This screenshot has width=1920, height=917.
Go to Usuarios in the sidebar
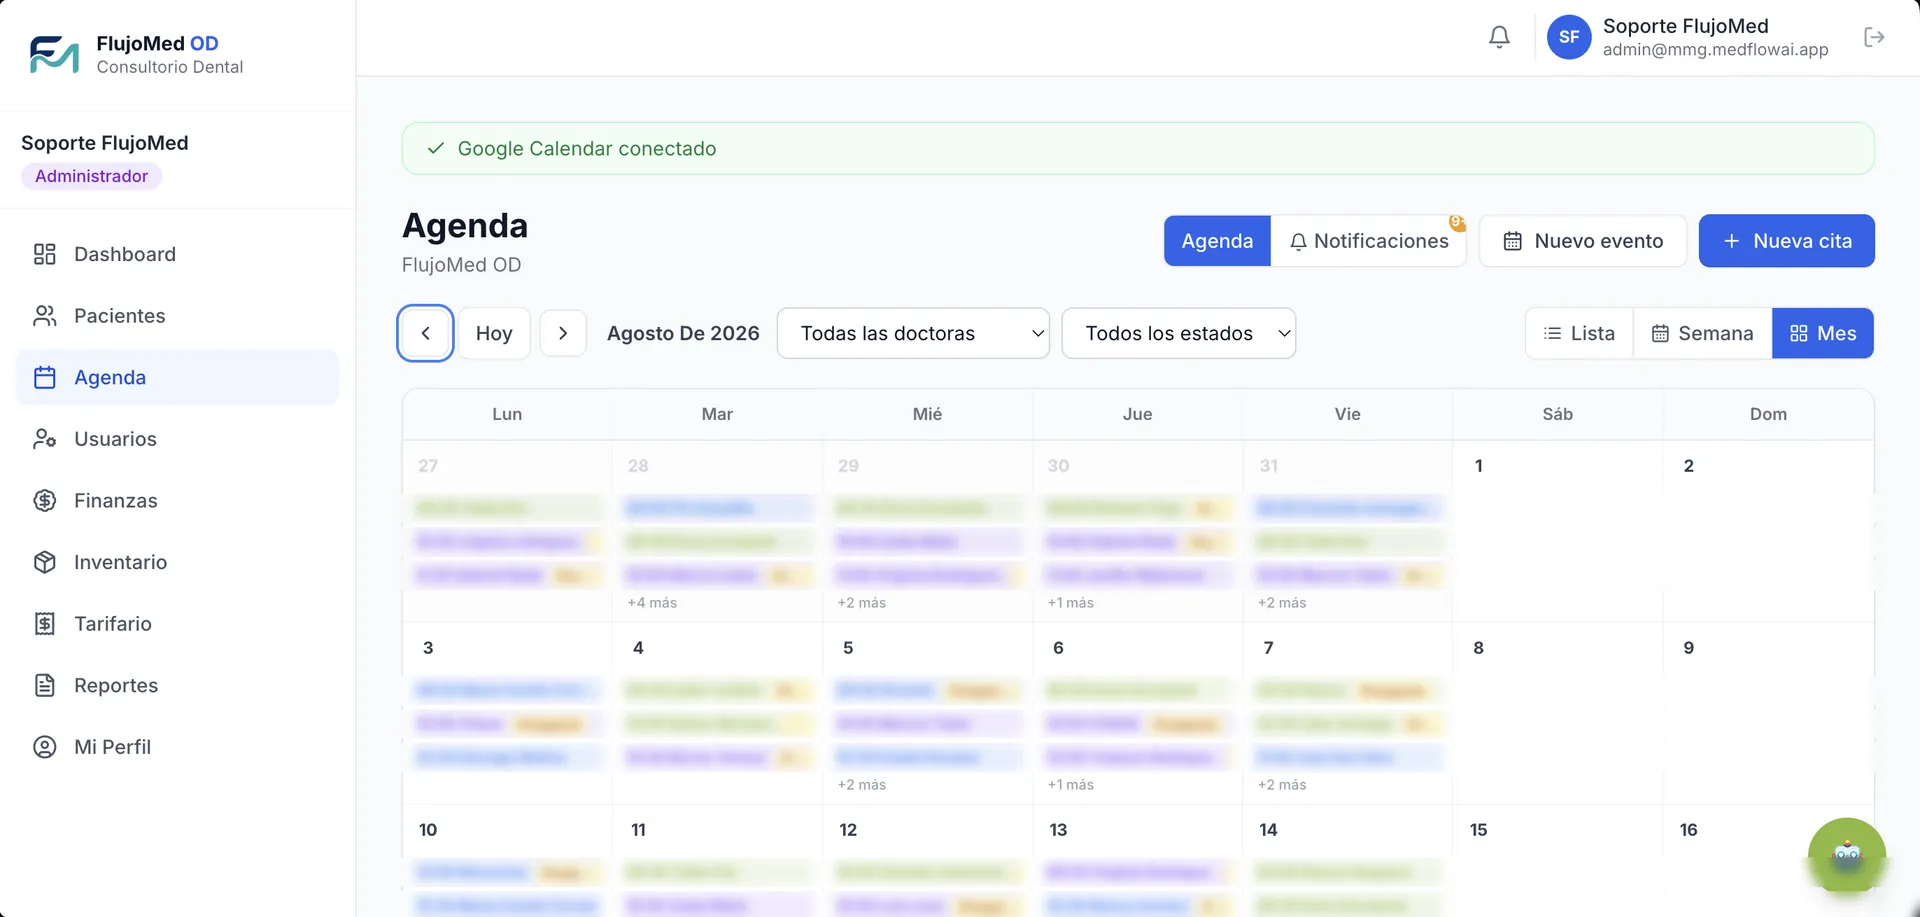(177, 439)
